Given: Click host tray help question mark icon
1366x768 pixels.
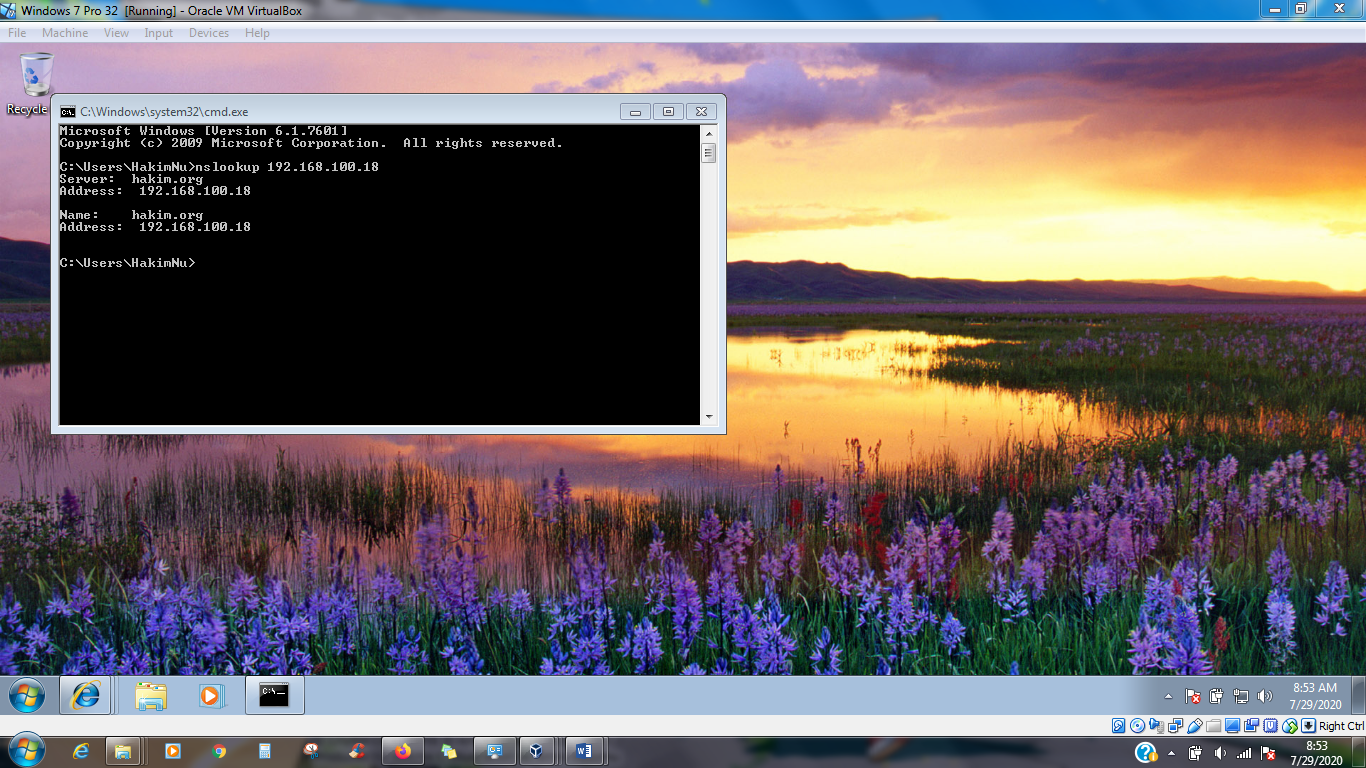Looking at the screenshot, I should coord(1146,752).
